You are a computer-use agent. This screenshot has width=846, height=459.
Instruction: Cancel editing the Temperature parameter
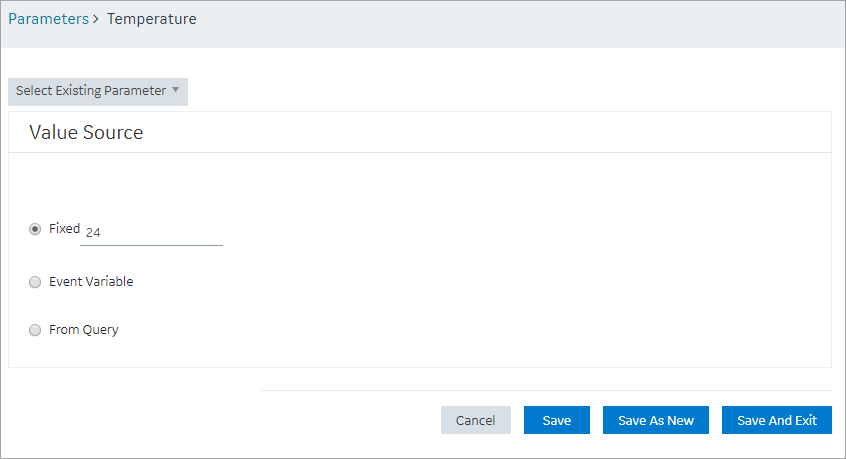[475, 420]
